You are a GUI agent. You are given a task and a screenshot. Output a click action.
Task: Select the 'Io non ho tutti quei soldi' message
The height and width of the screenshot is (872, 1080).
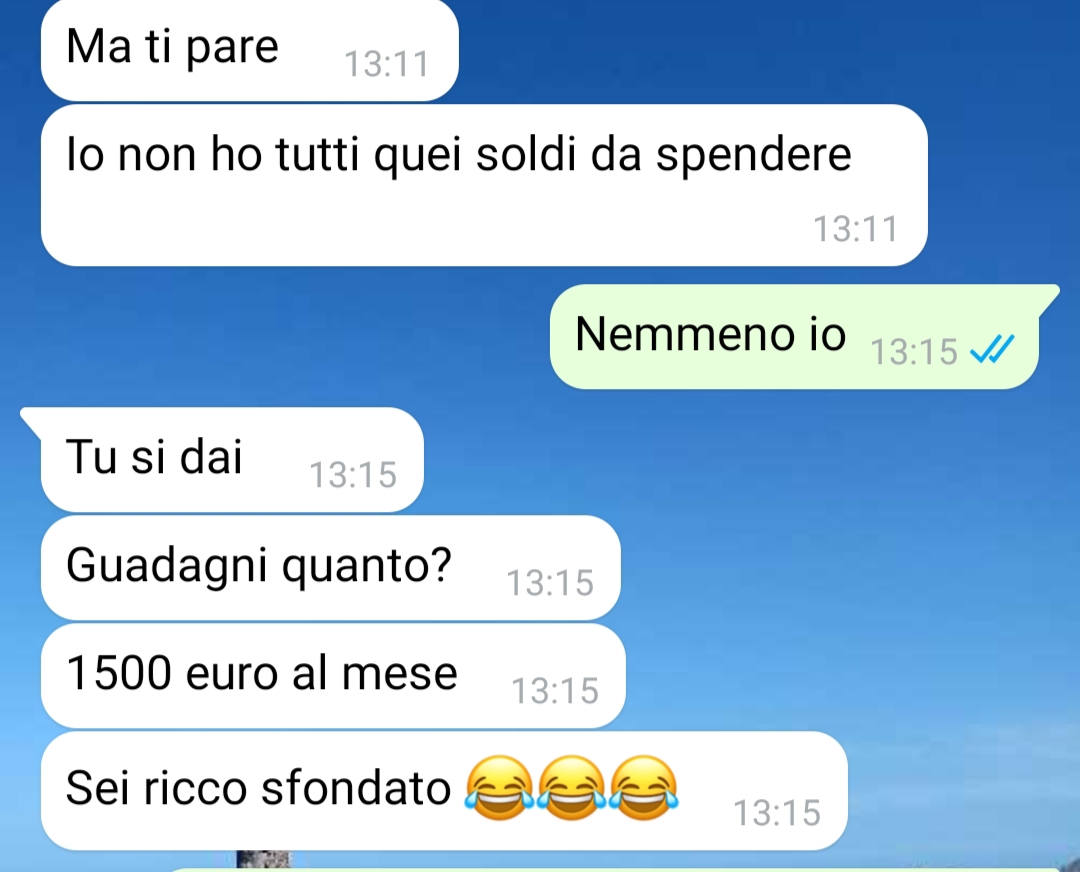click(x=484, y=185)
